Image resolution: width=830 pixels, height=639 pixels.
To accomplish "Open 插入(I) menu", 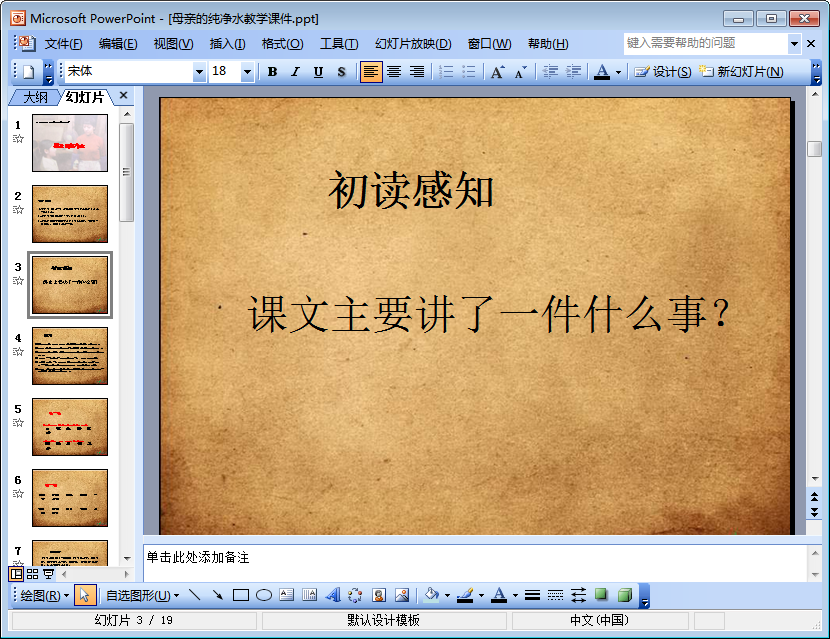I will (227, 44).
